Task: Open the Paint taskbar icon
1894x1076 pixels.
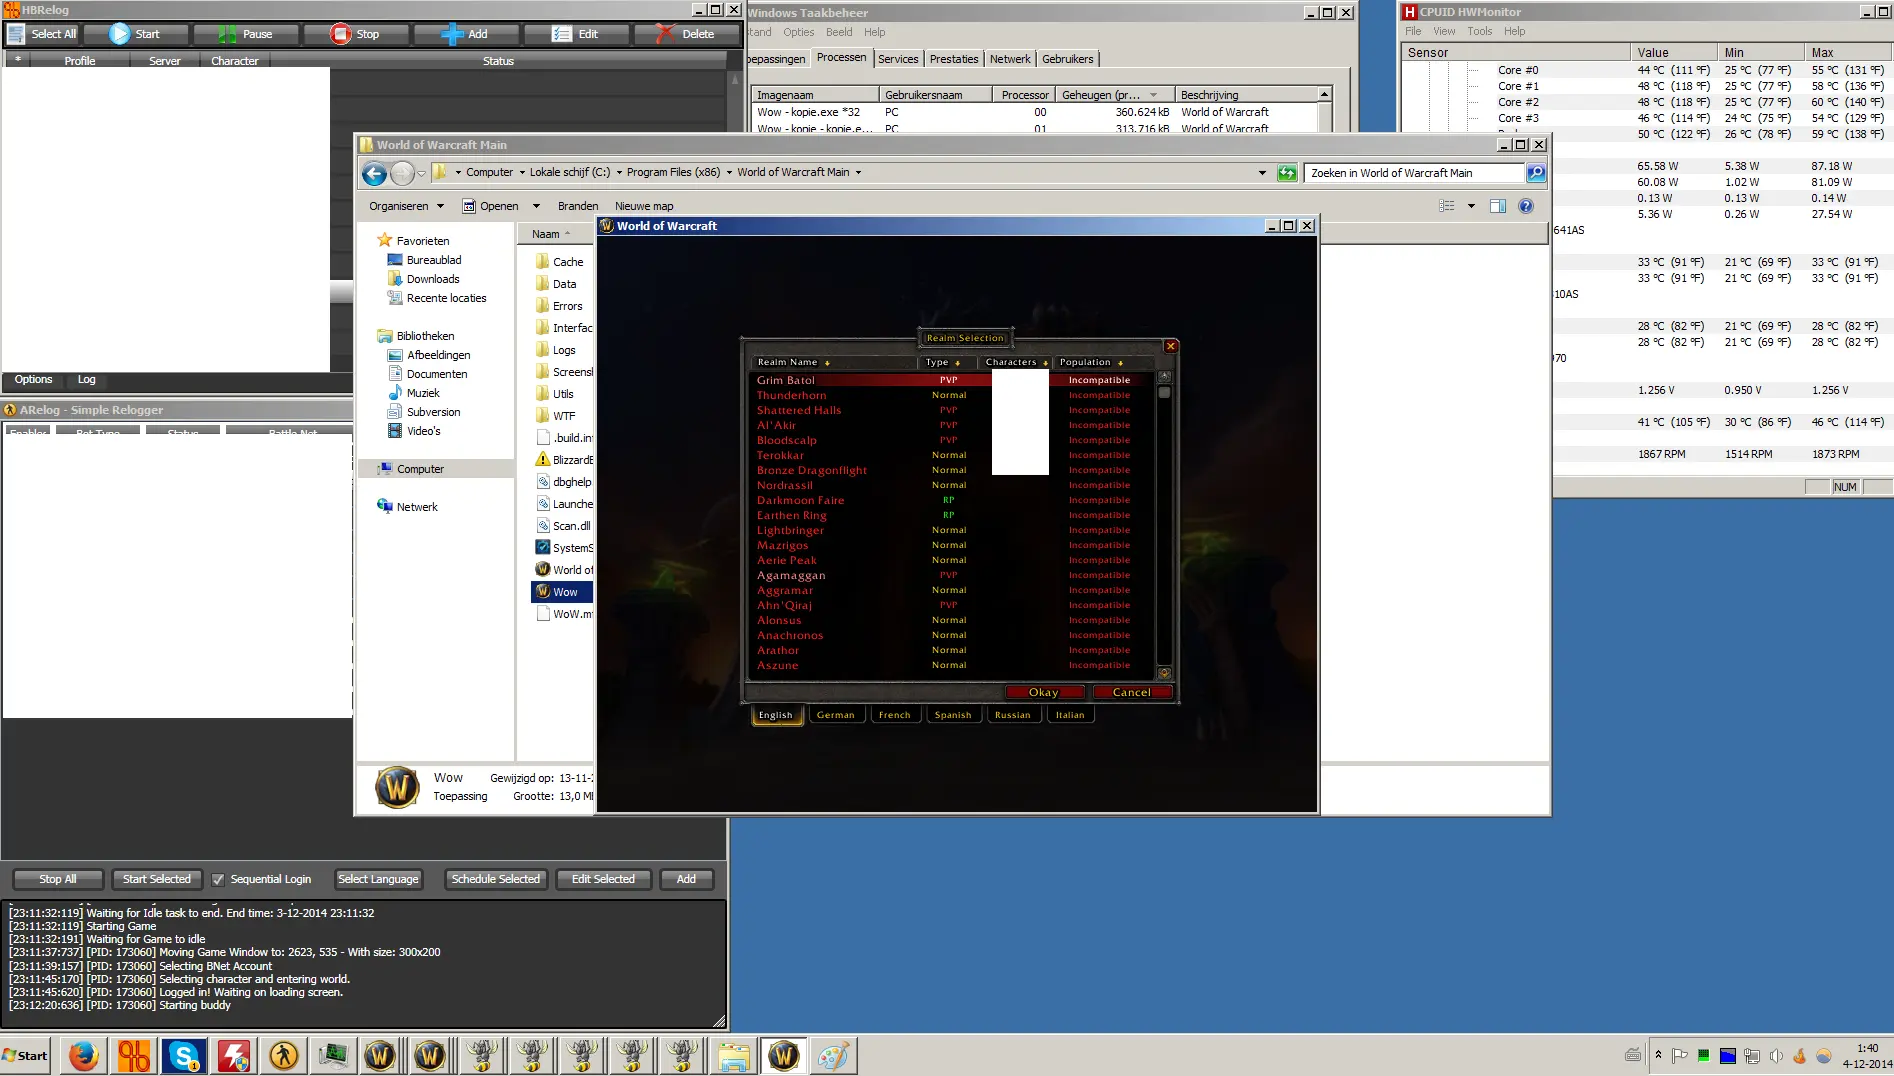Action: click(833, 1056)
